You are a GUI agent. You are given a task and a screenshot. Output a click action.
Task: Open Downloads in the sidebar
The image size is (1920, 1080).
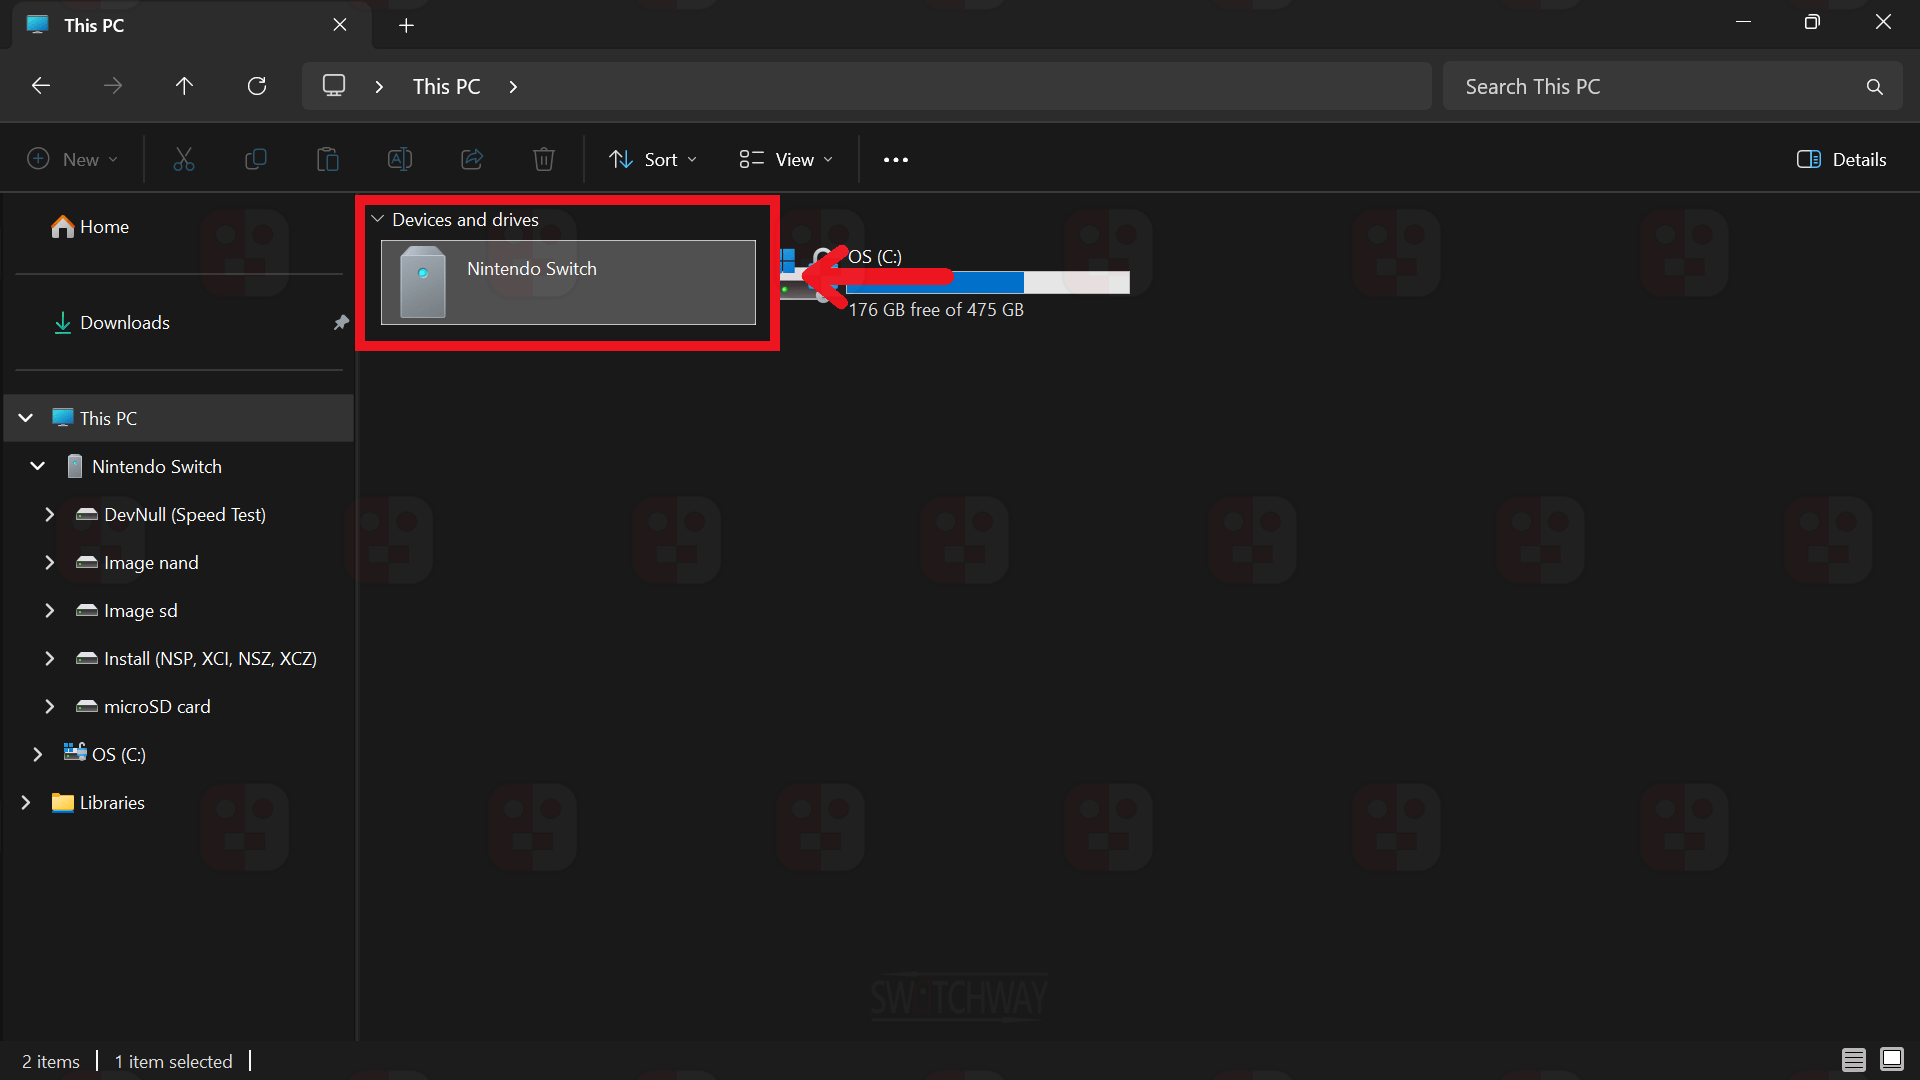click(x=124, y=322)
